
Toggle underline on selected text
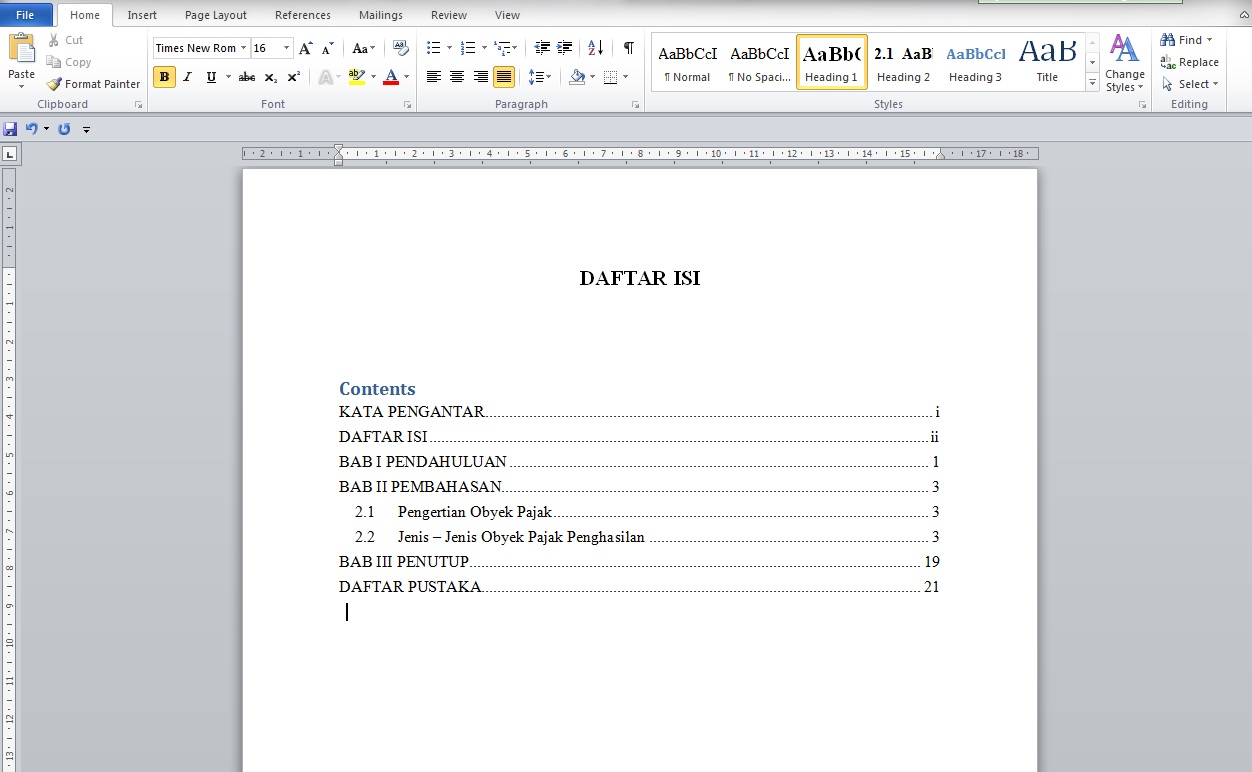[x=210, y=76]
